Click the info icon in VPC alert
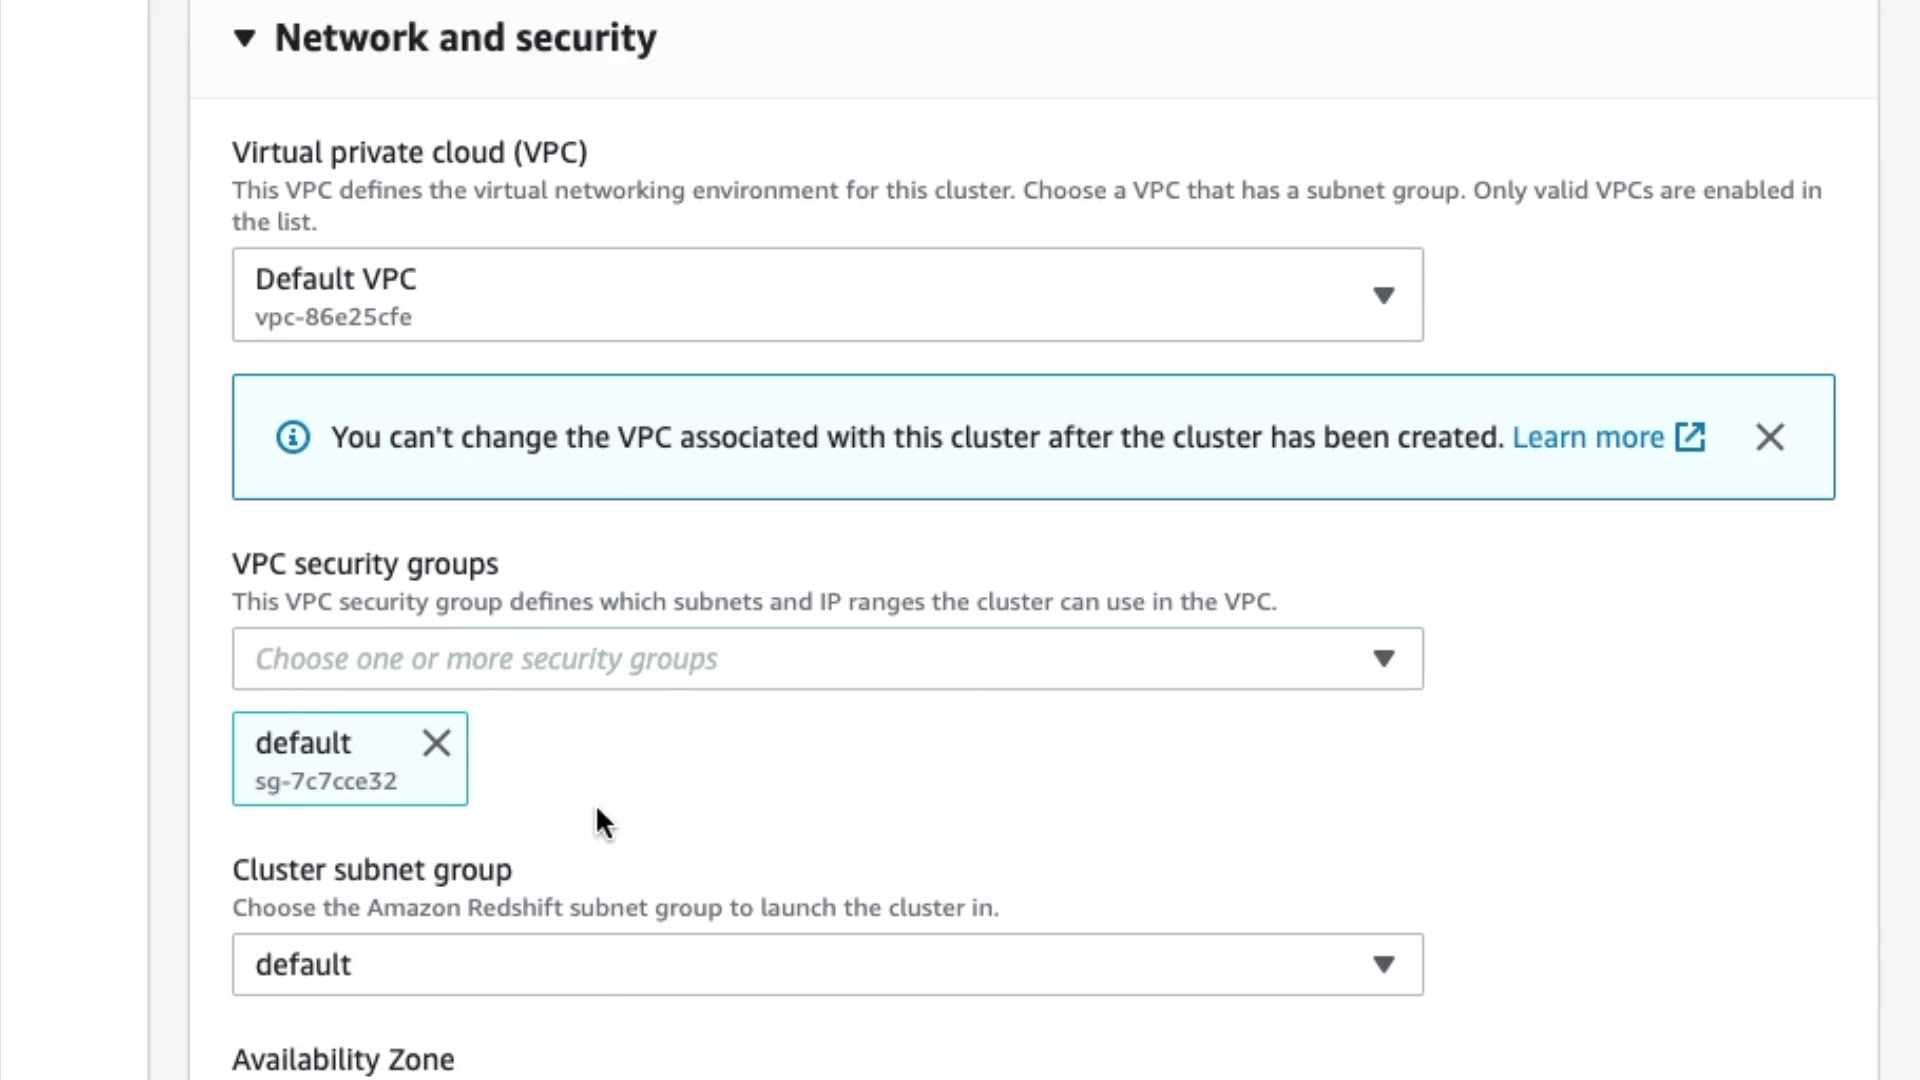 click(293, 437)
